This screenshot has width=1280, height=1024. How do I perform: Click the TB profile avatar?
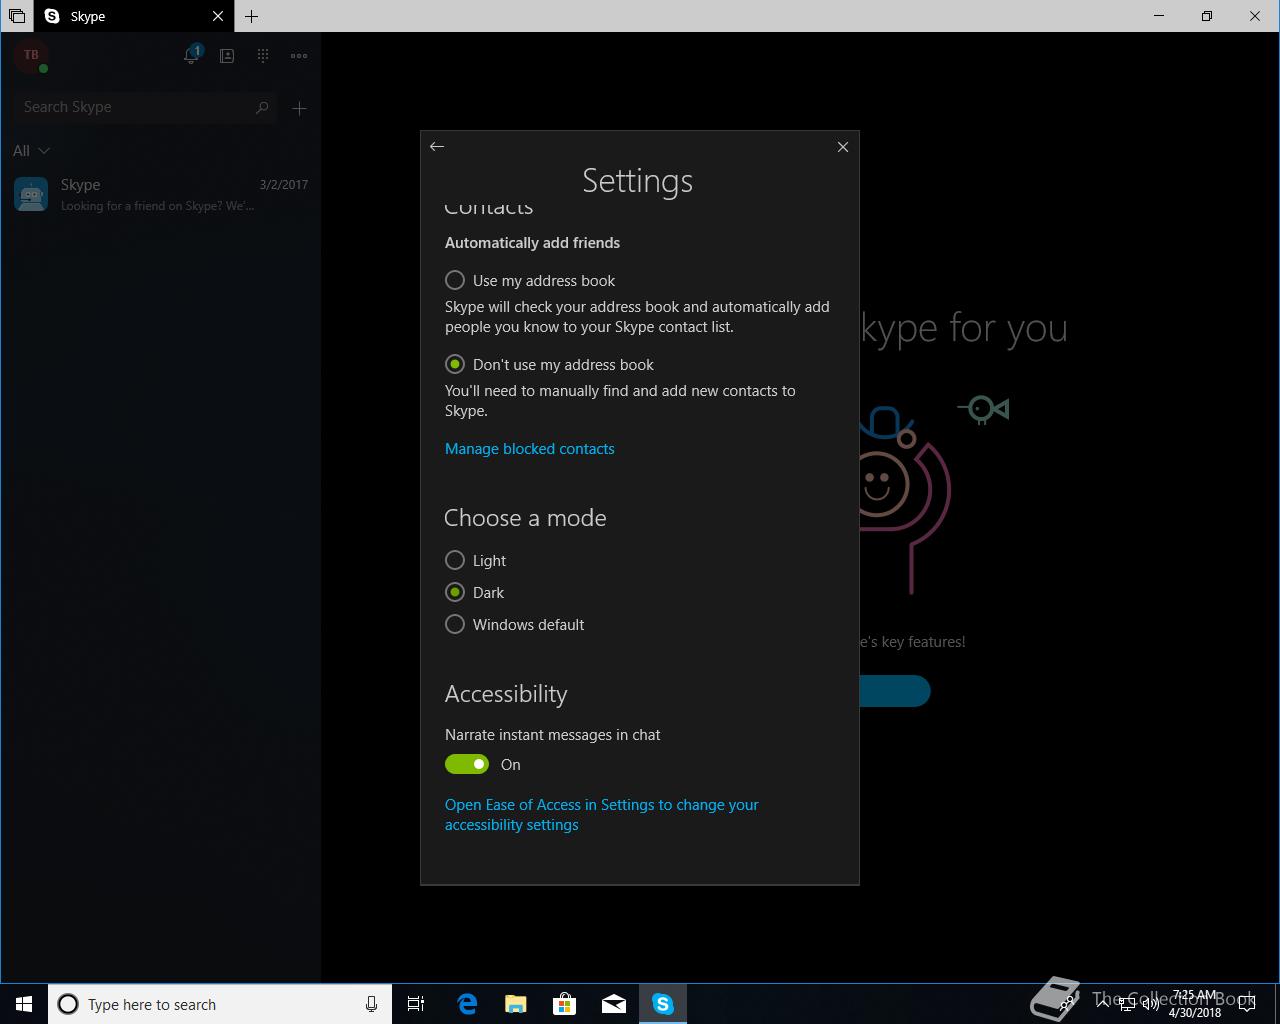pos(31,56)
